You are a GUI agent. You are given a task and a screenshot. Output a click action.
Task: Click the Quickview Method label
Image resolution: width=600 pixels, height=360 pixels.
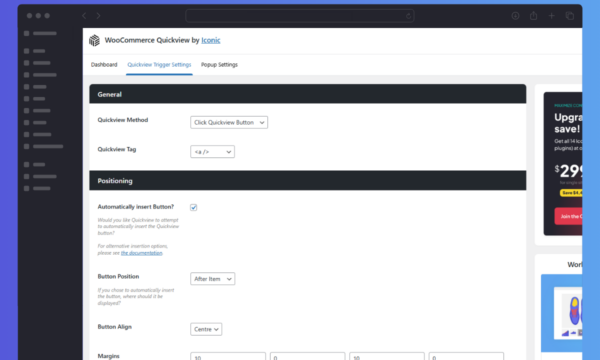tap(122, 120)
